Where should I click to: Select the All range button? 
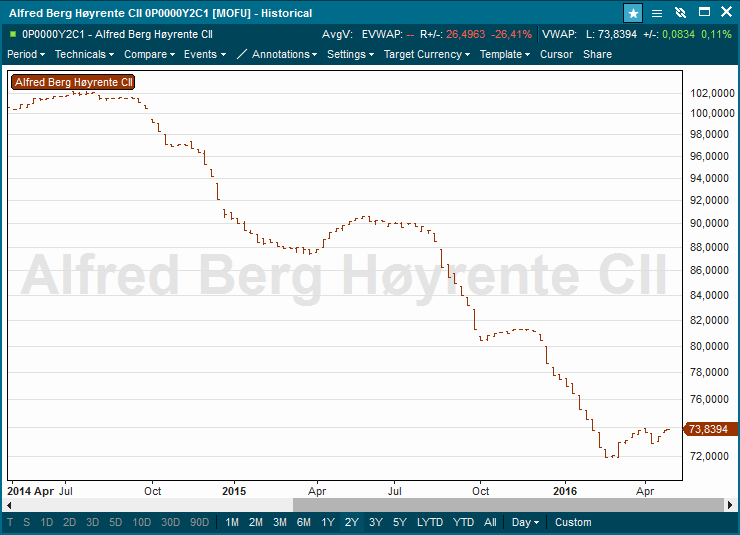point(490,522)
